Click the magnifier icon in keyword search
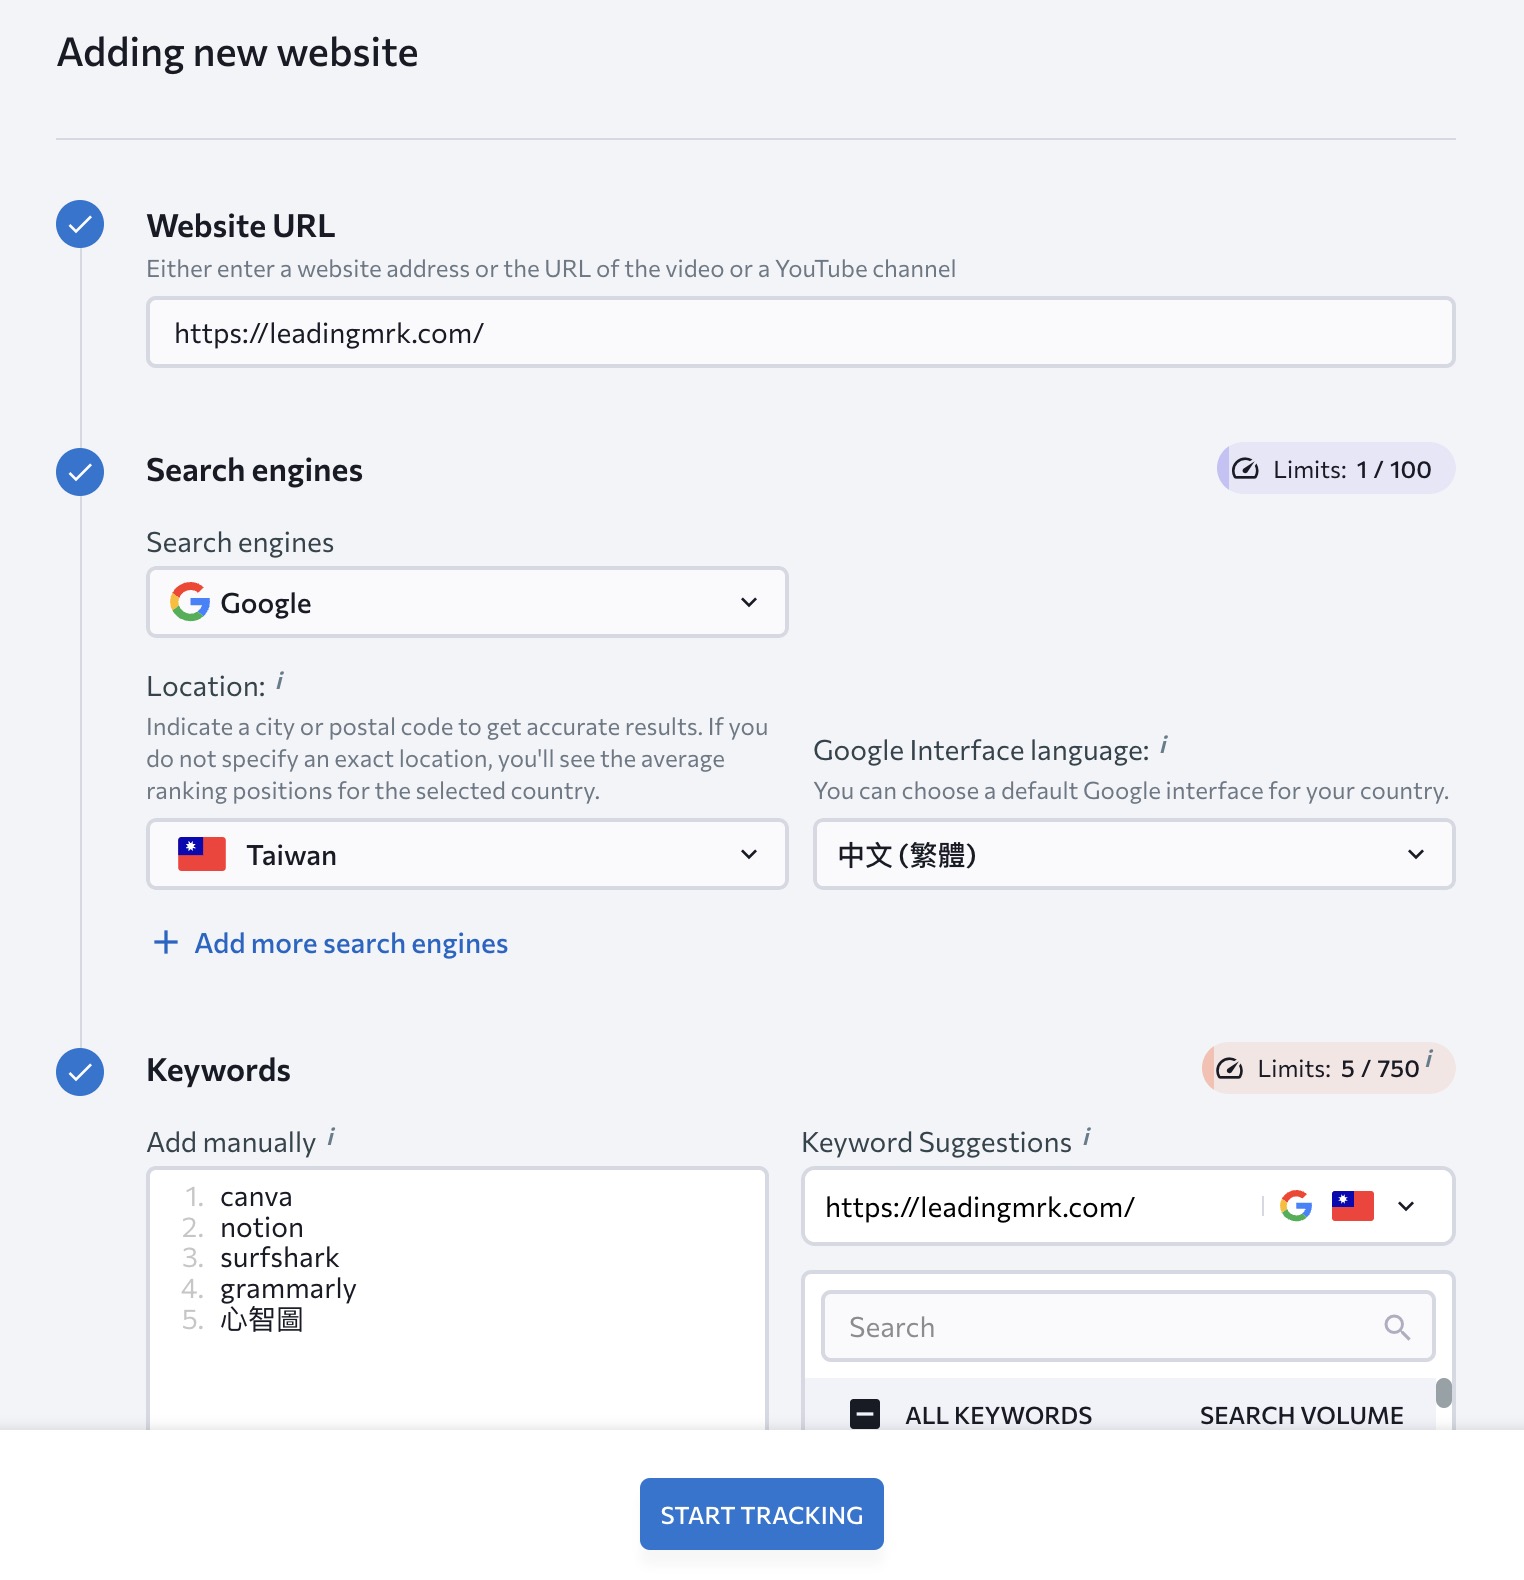This screenshot has width=1524, height=1580. pos(1397,1327)
